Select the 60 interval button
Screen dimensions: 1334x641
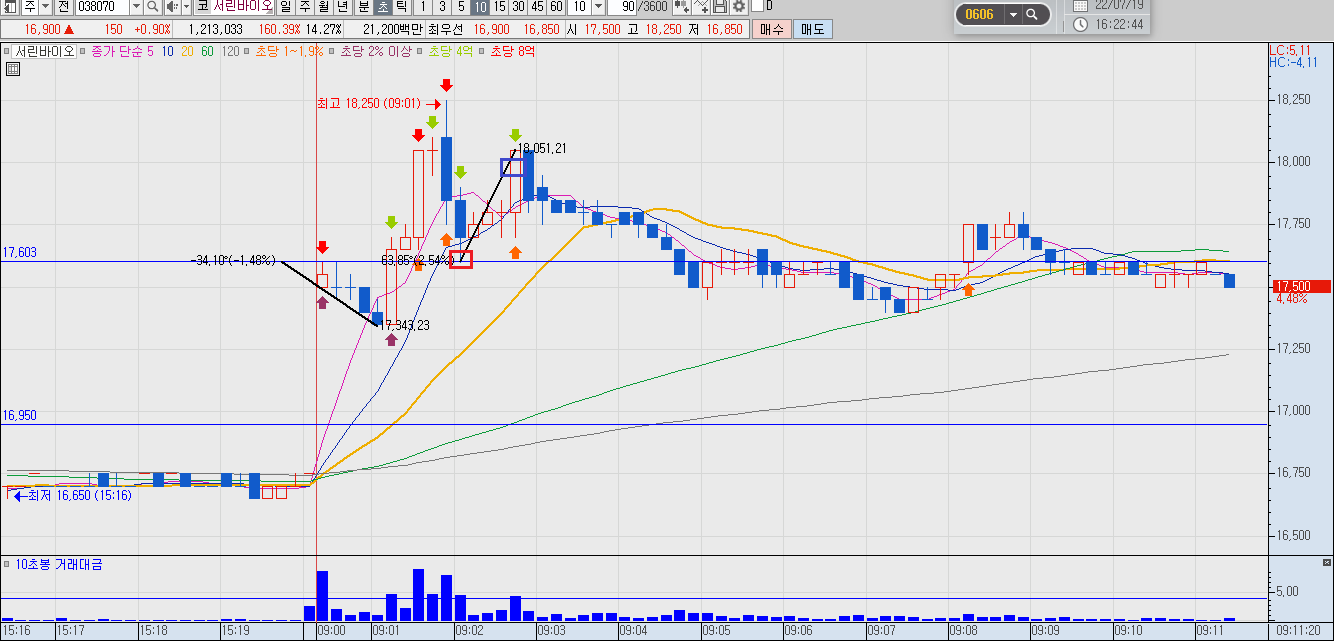click(556, 7)
